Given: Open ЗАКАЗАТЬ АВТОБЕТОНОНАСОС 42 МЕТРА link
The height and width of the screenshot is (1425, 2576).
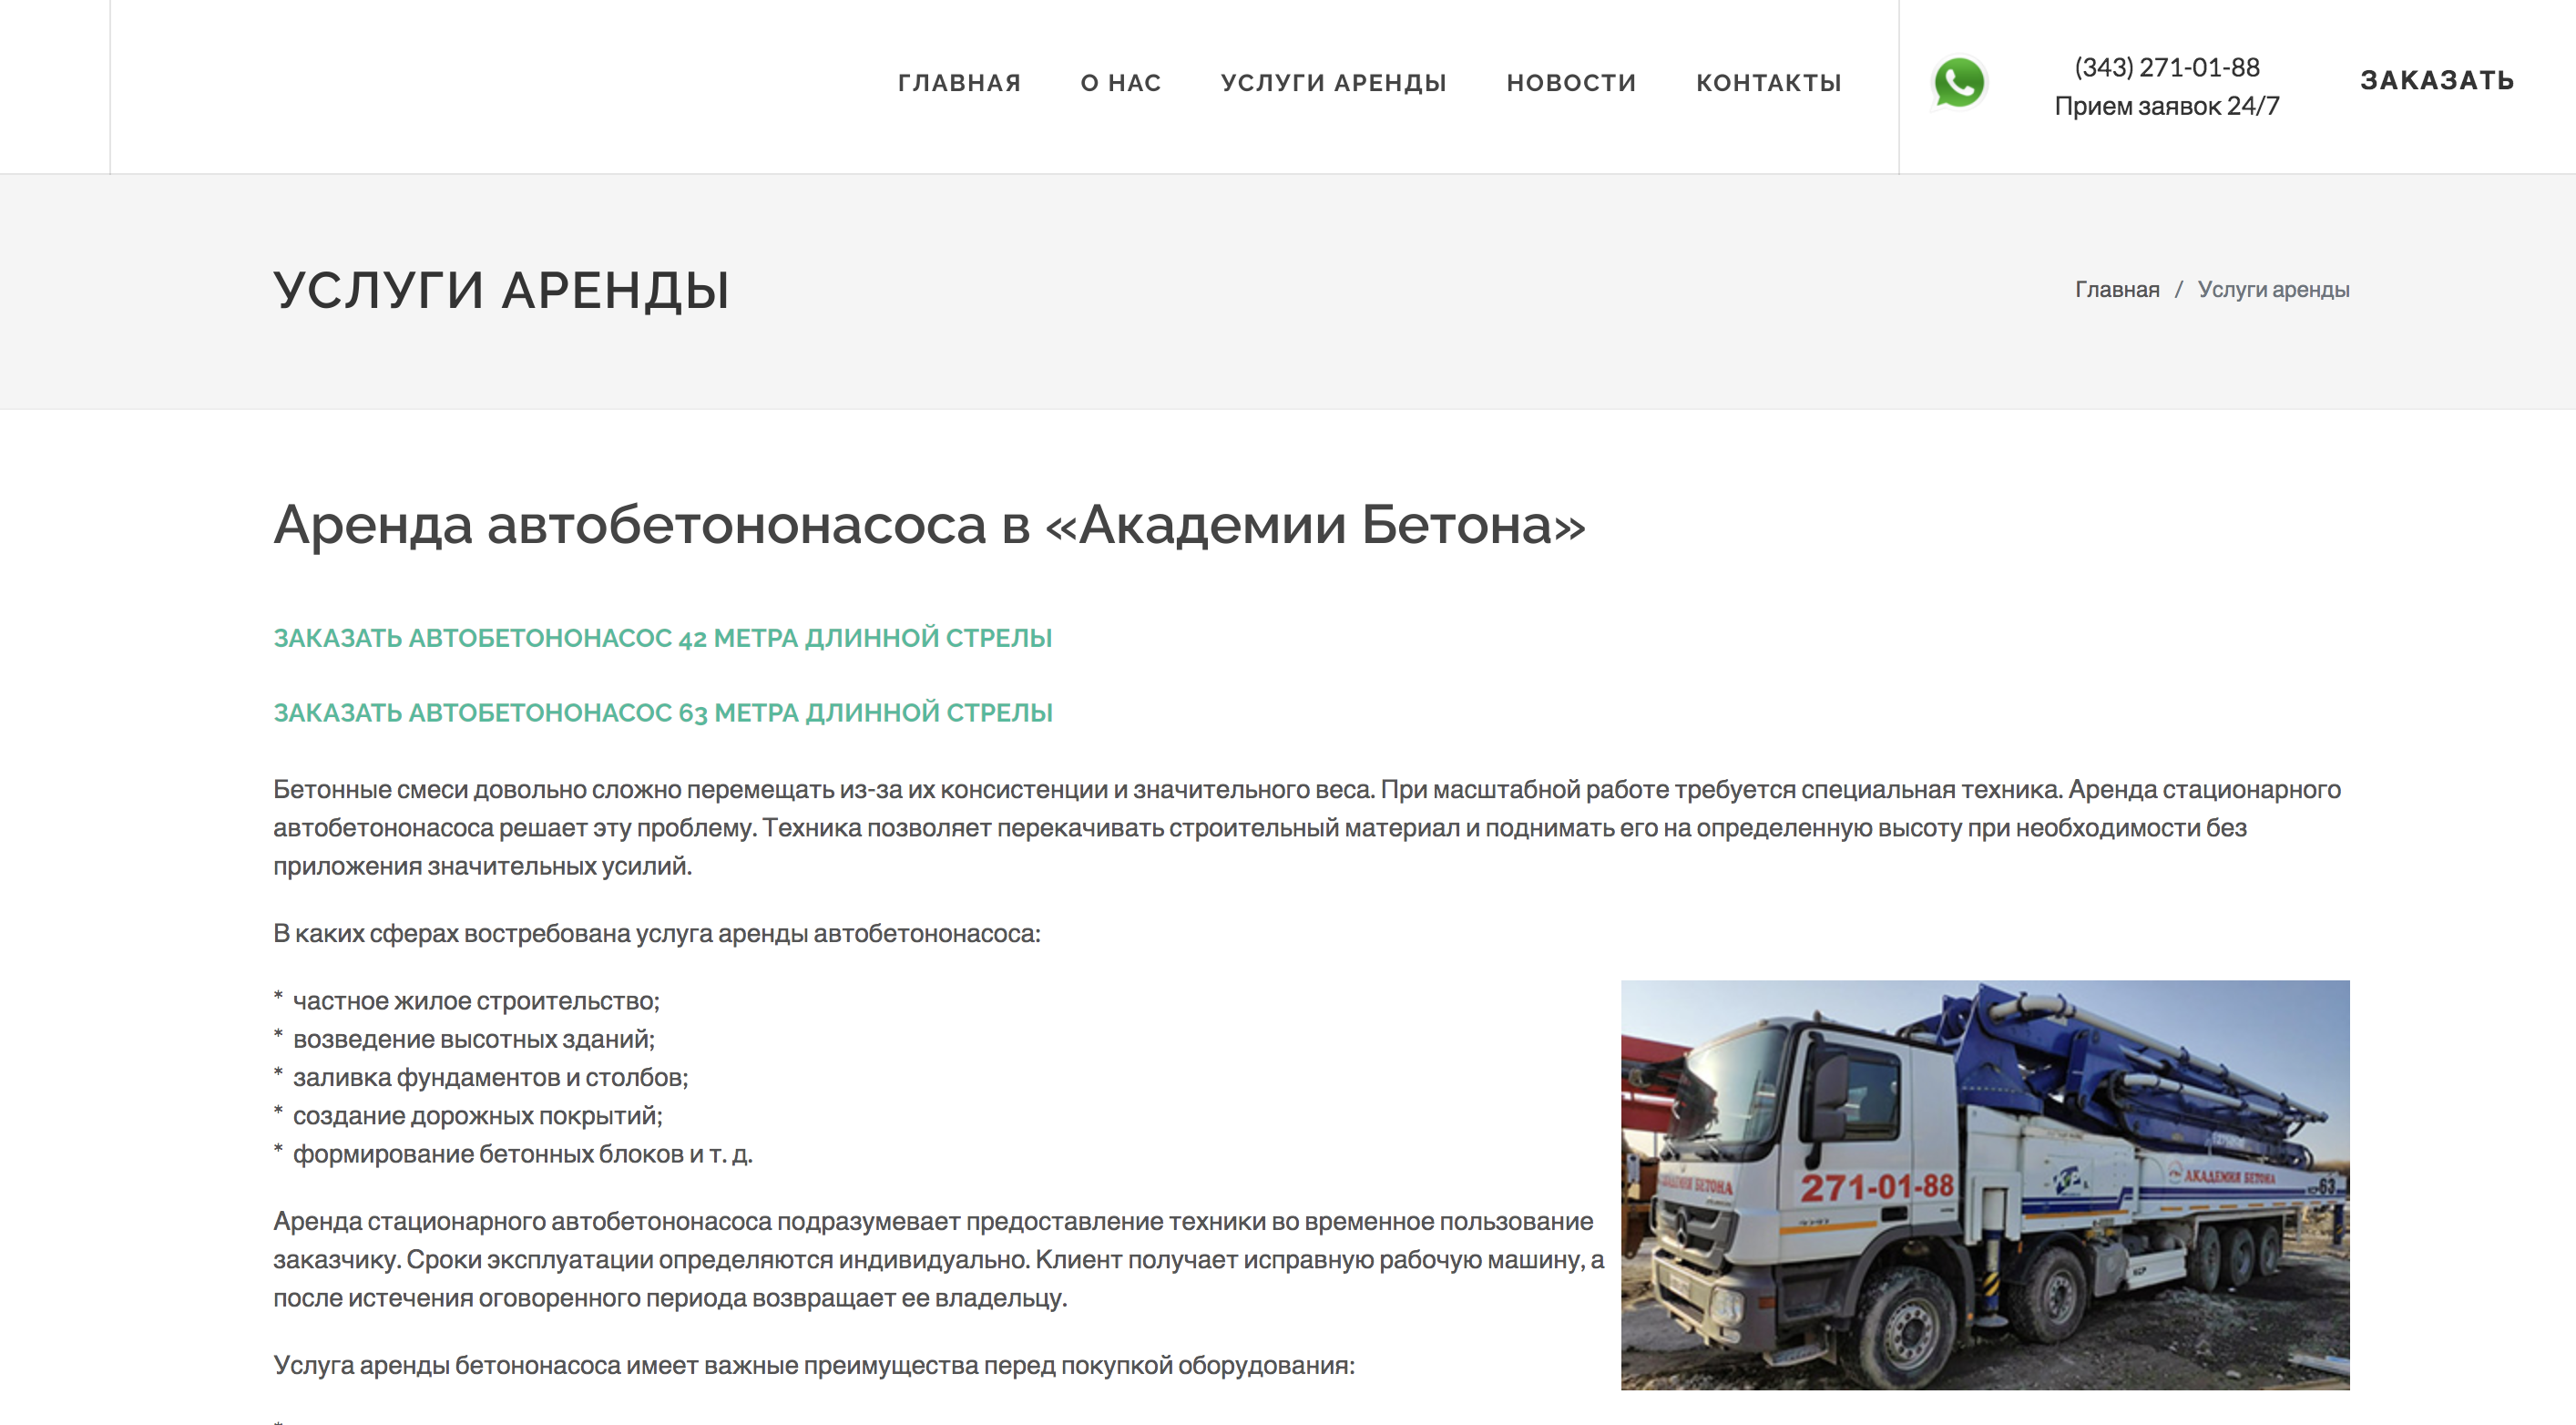Looking at the screenshot, I should (663, 636).
